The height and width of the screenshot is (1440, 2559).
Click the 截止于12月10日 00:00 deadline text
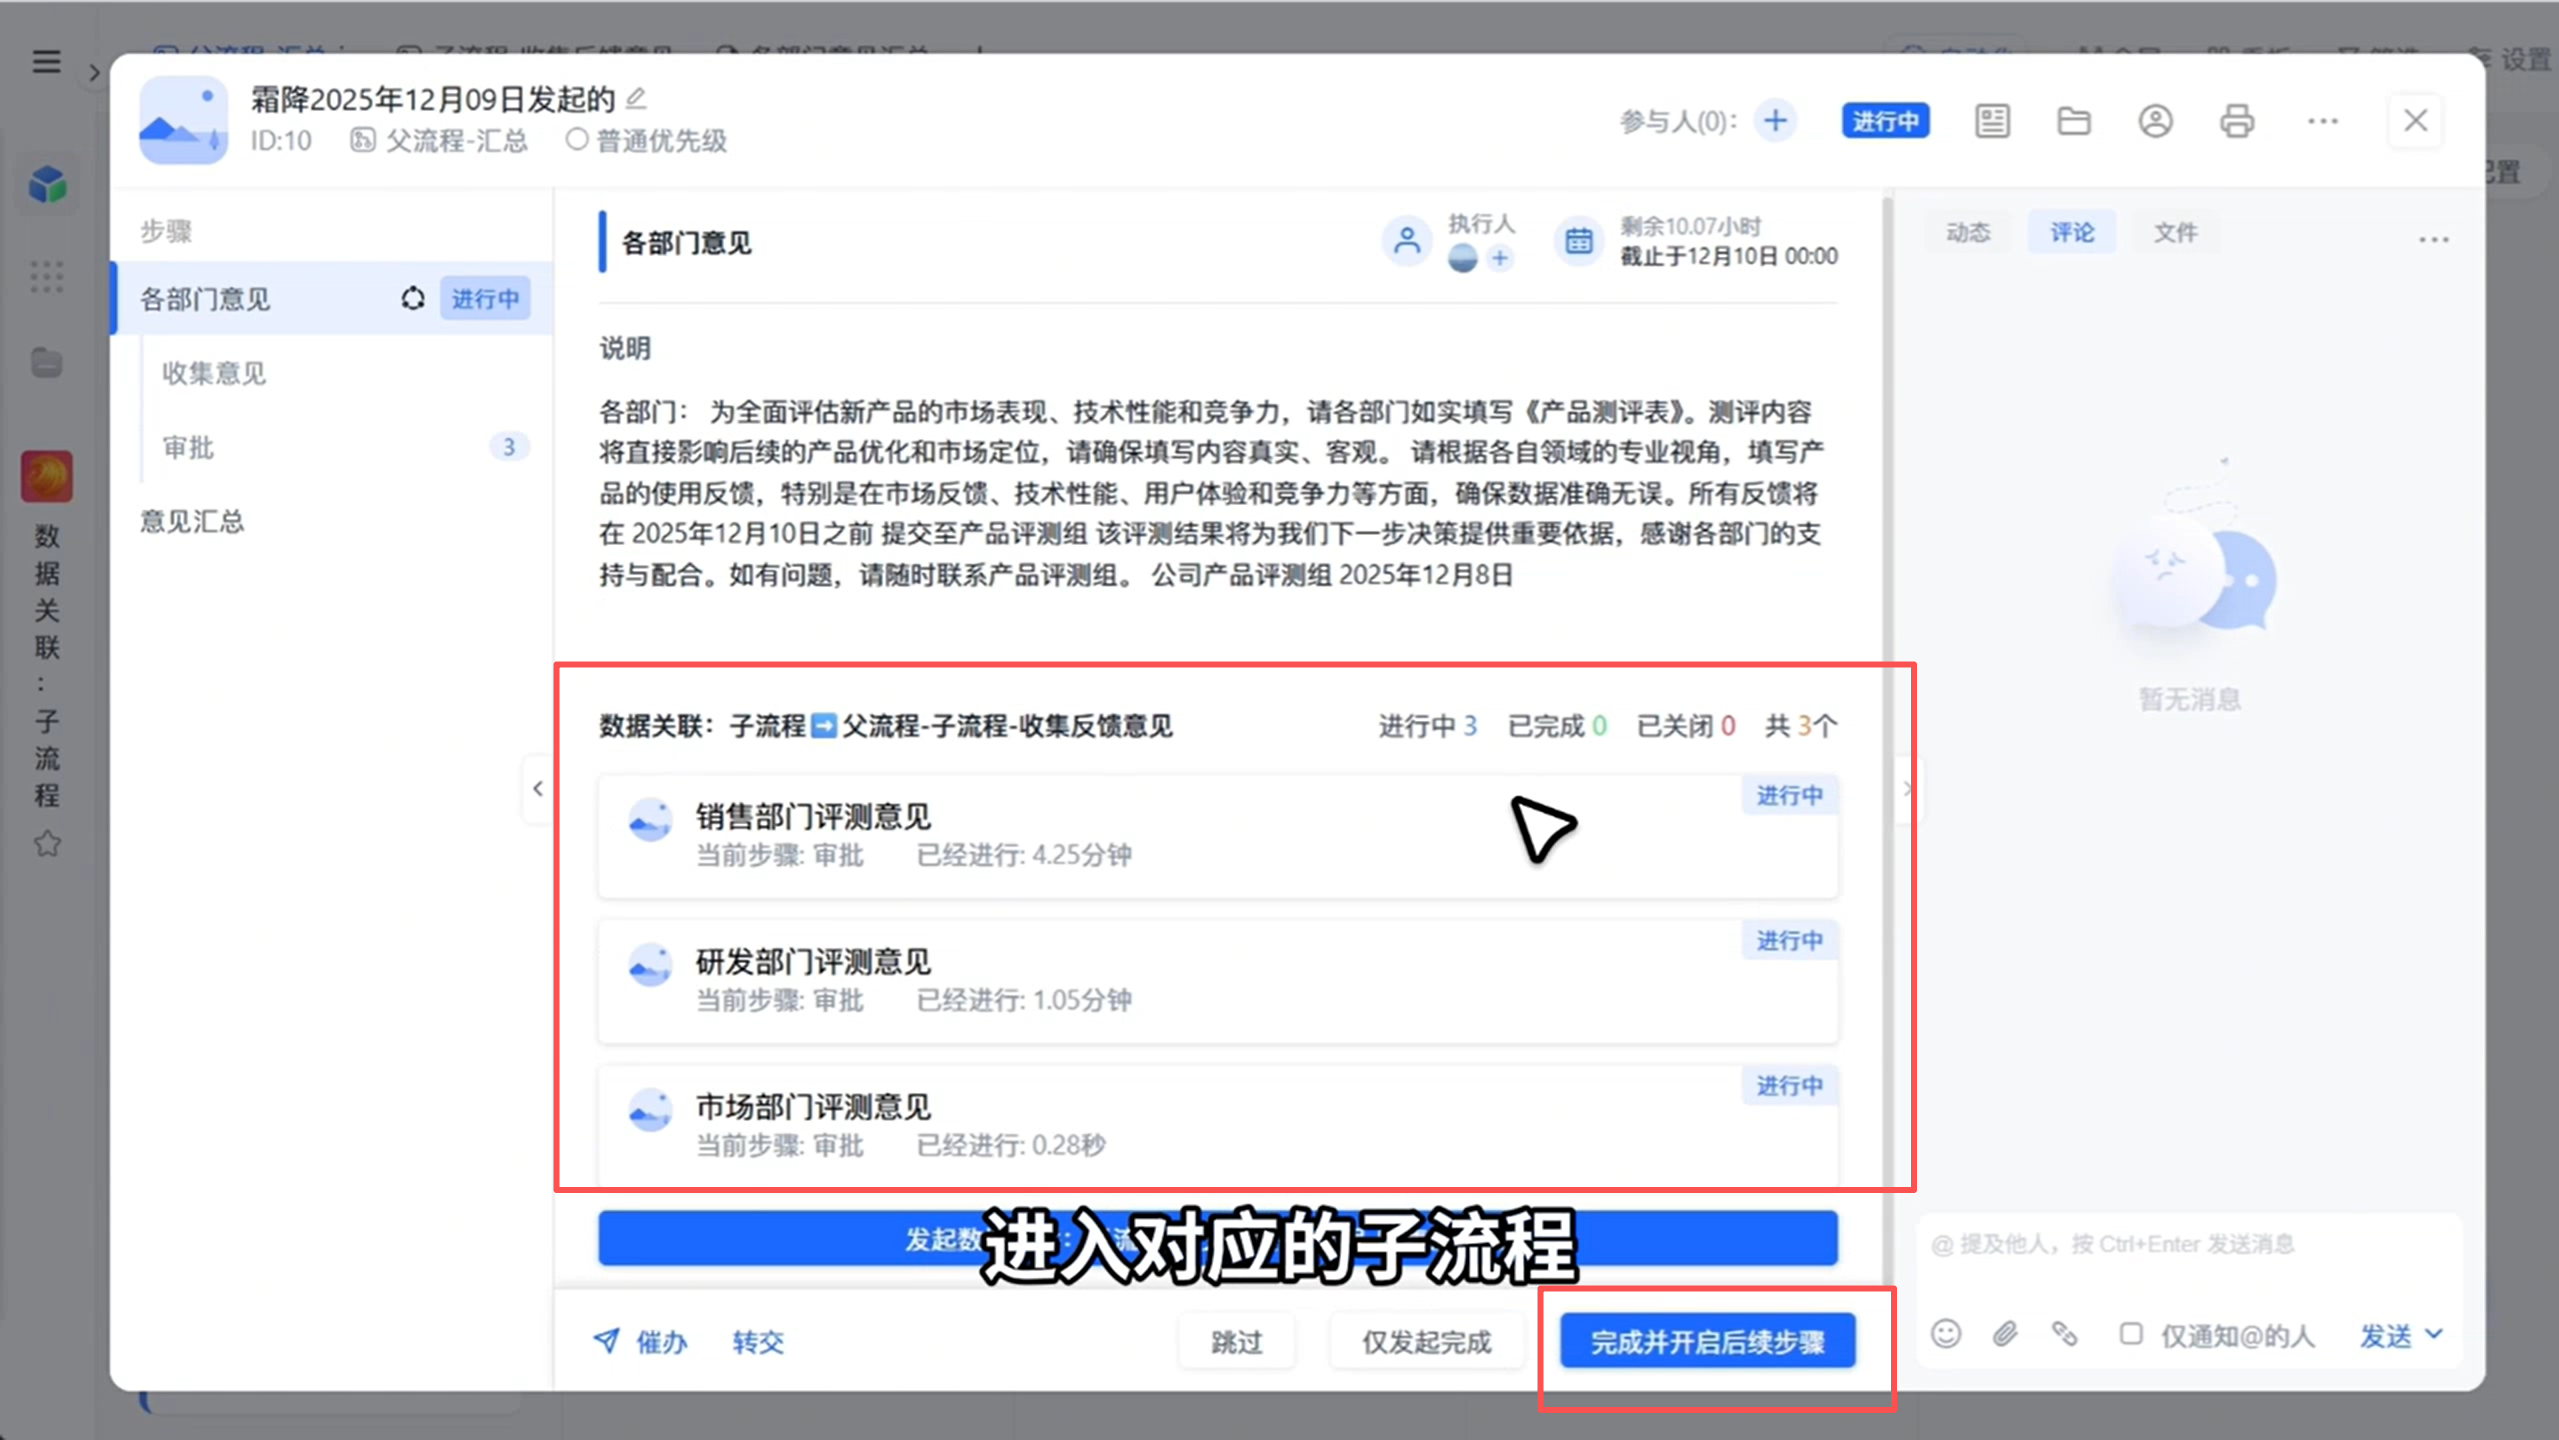[1729, 256]
